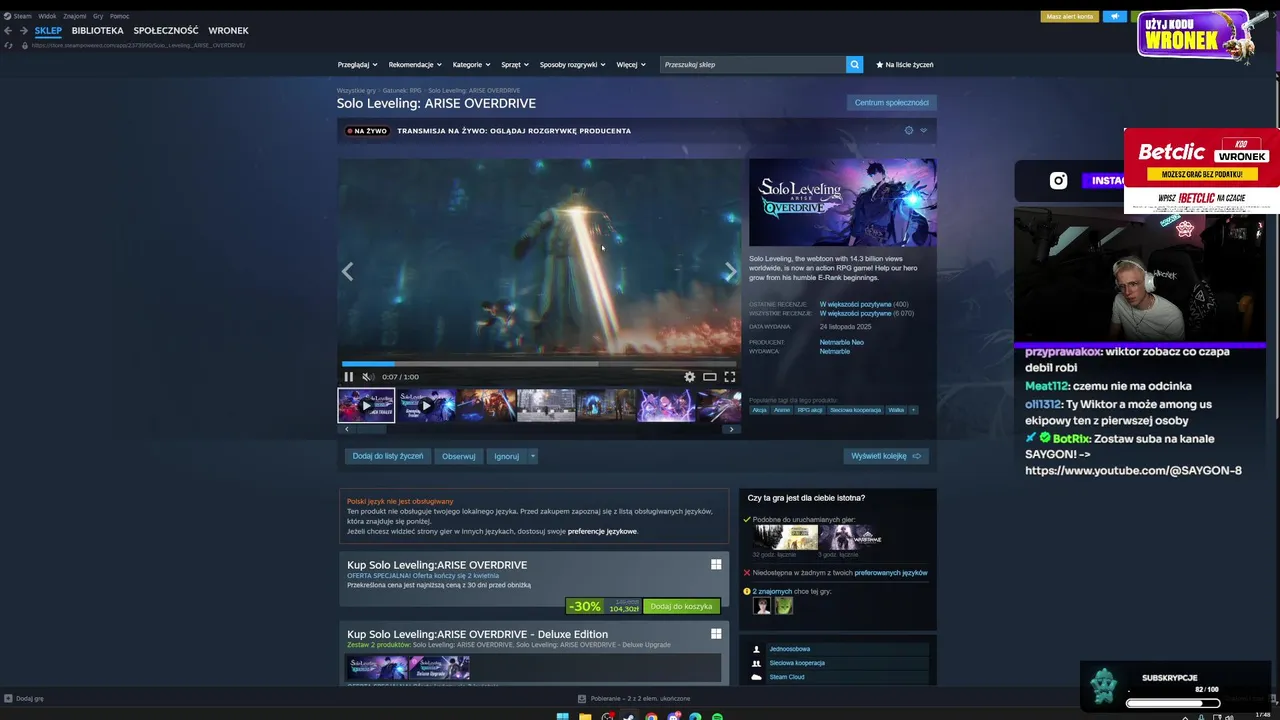Open Centrum społeczności button
This screenshot has width=1280, height=720.
coord(892,102)
